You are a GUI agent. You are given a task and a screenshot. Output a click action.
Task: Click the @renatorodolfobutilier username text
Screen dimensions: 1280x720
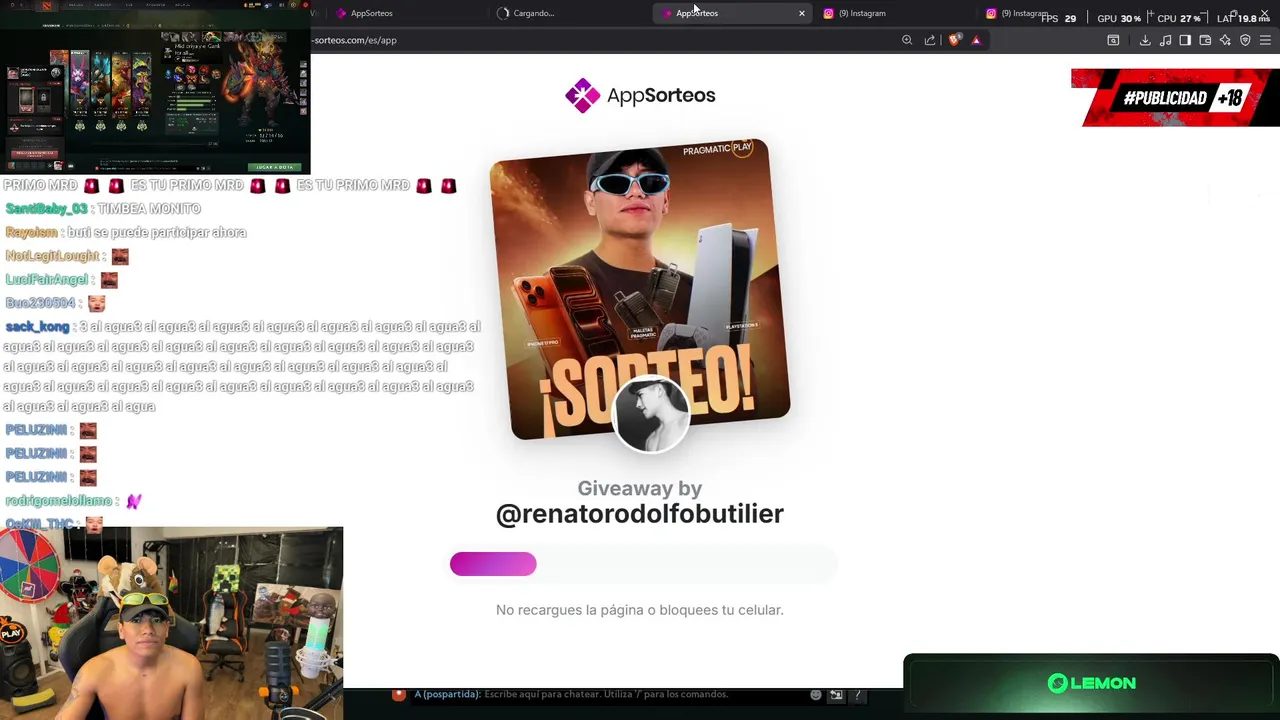tap(640, 514)
